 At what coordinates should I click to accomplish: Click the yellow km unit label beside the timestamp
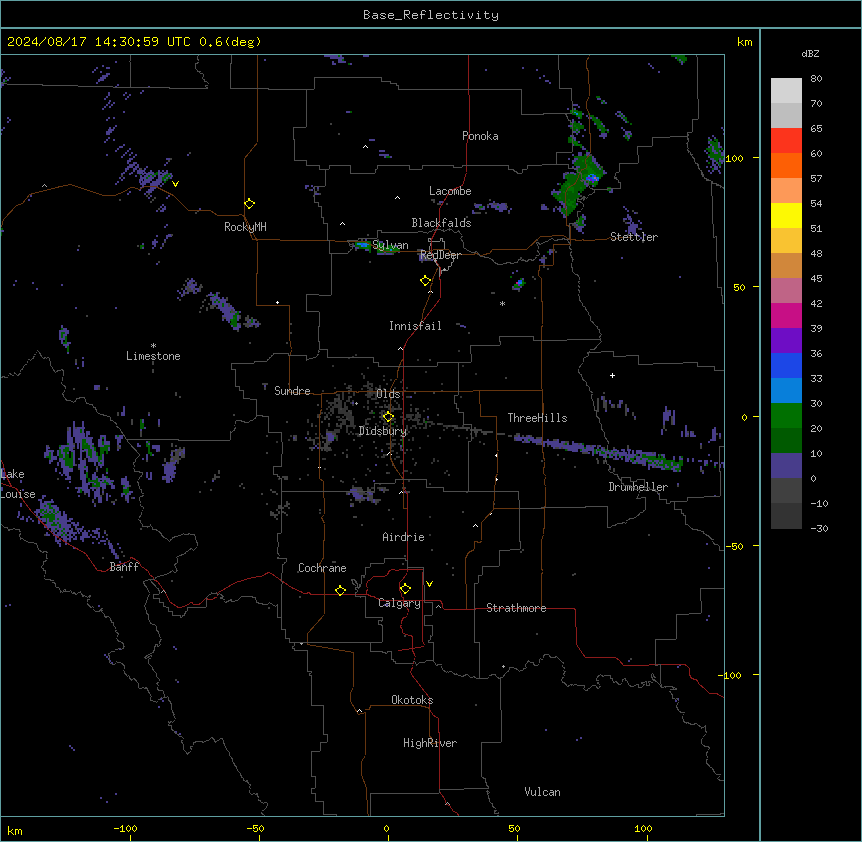[x=744, y=42]
